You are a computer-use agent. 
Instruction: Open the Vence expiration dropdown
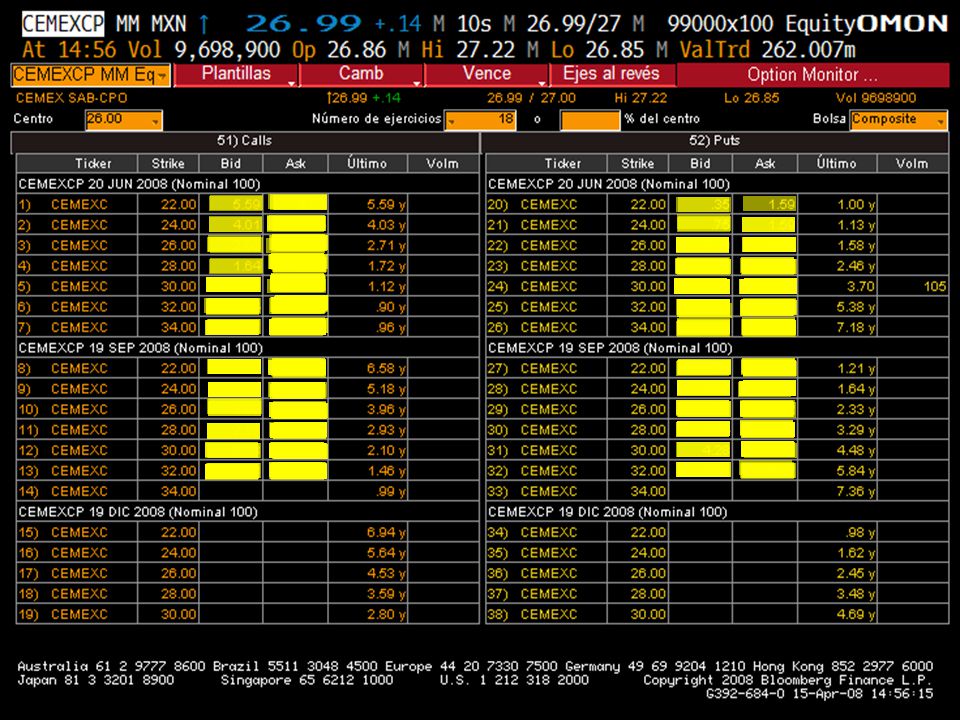pyautogui.click(x=487, y=75)
